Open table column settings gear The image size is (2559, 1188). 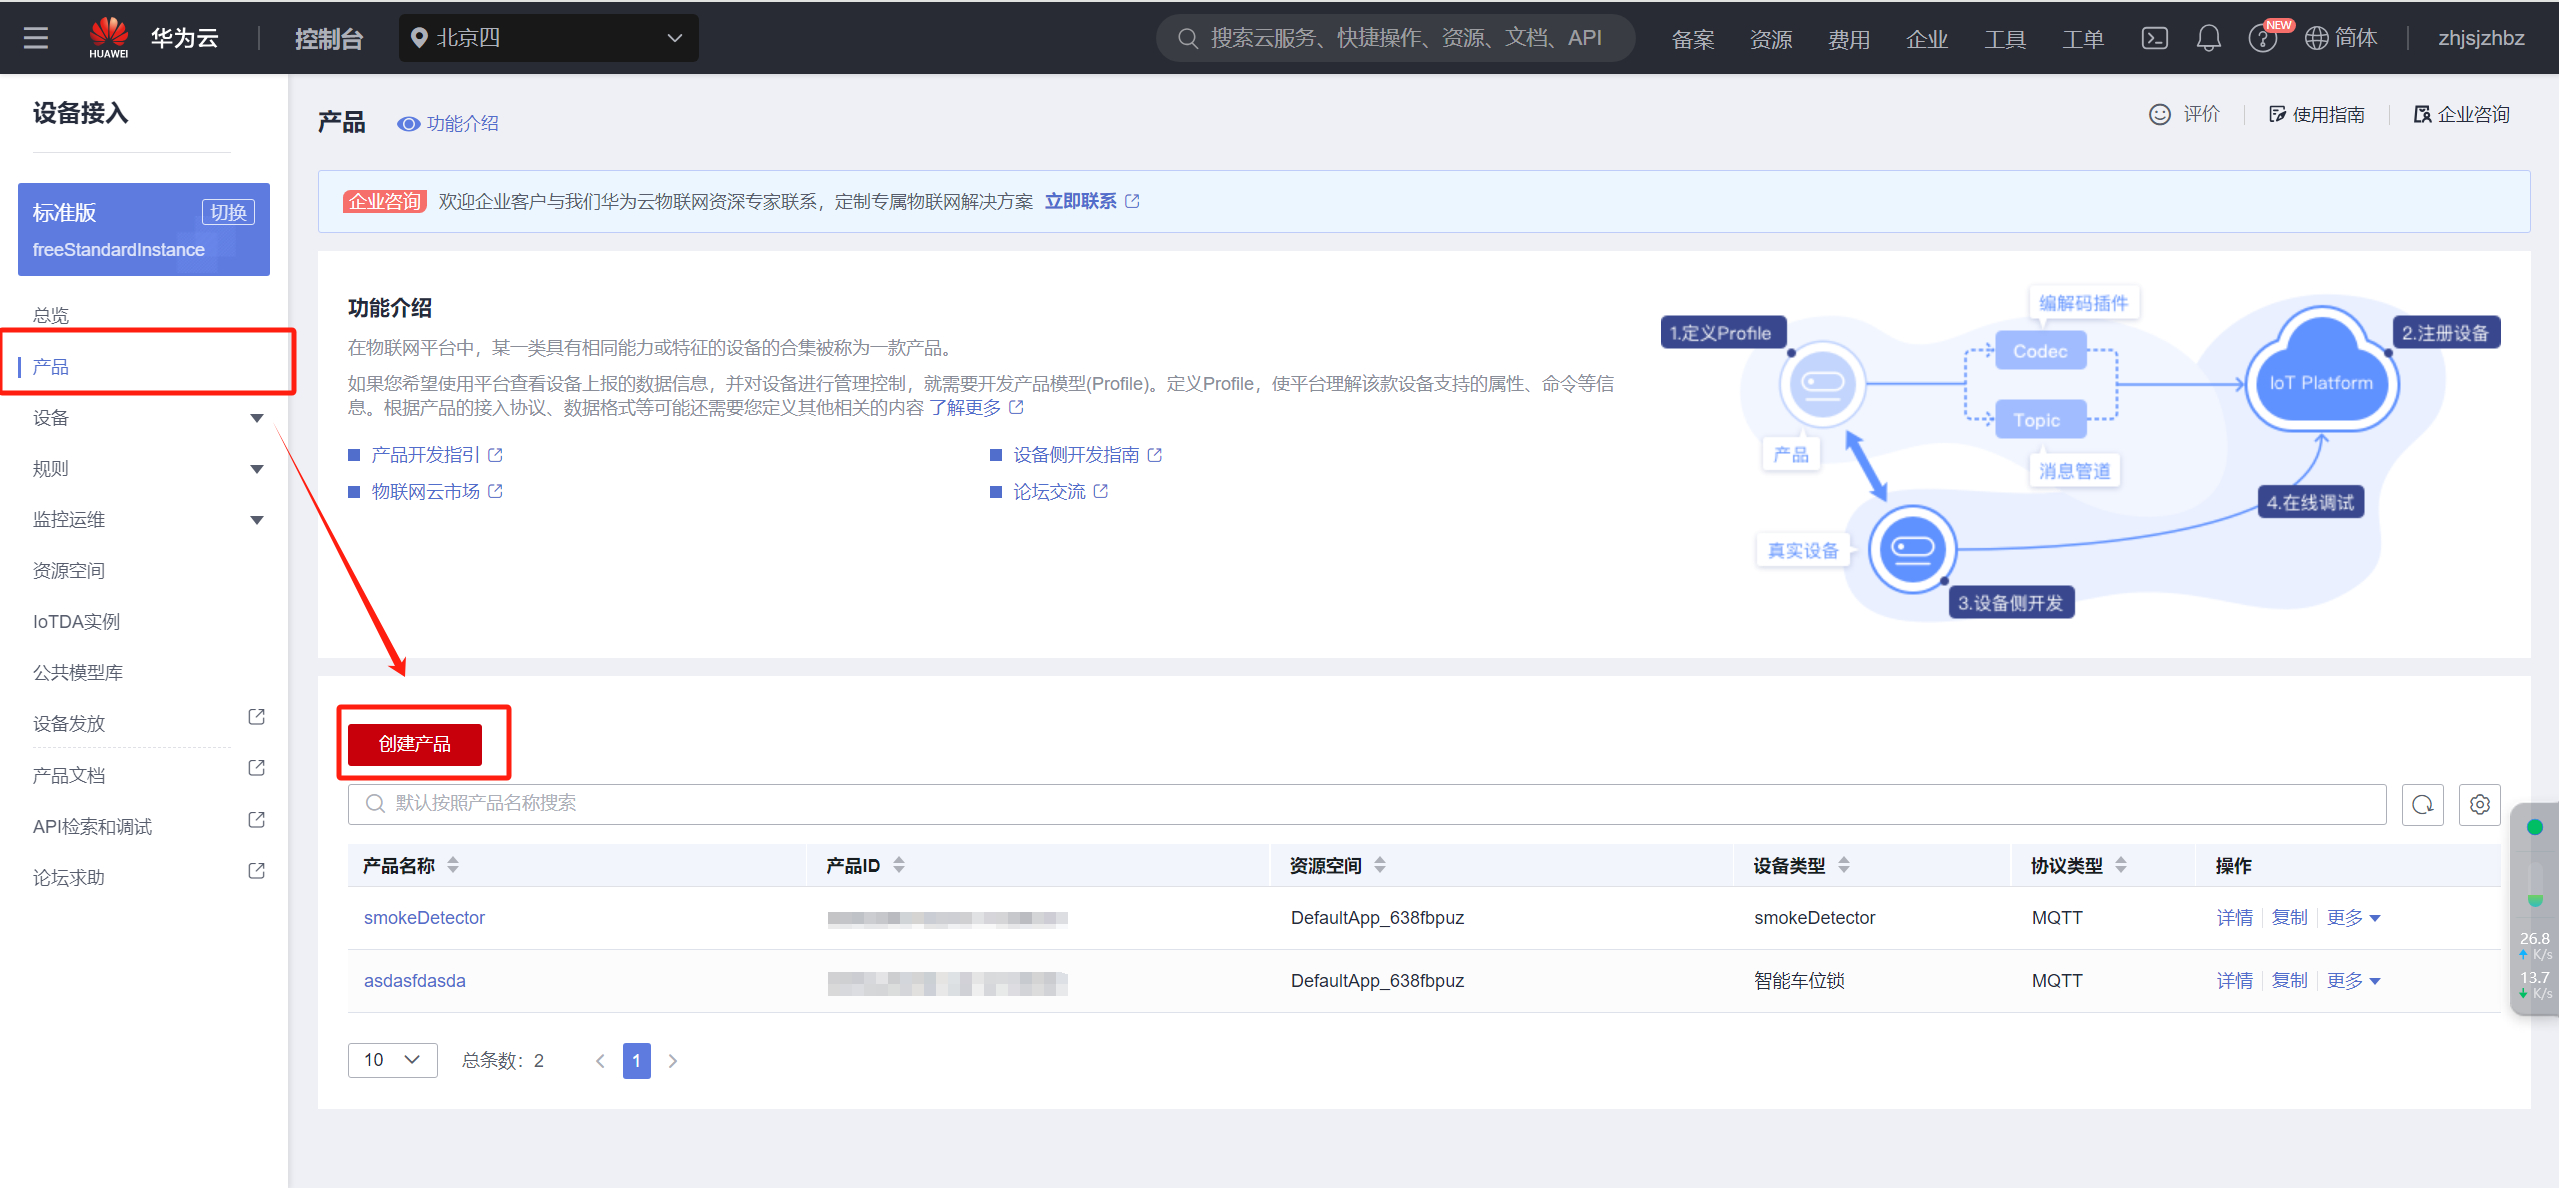tap(2479, 804)
